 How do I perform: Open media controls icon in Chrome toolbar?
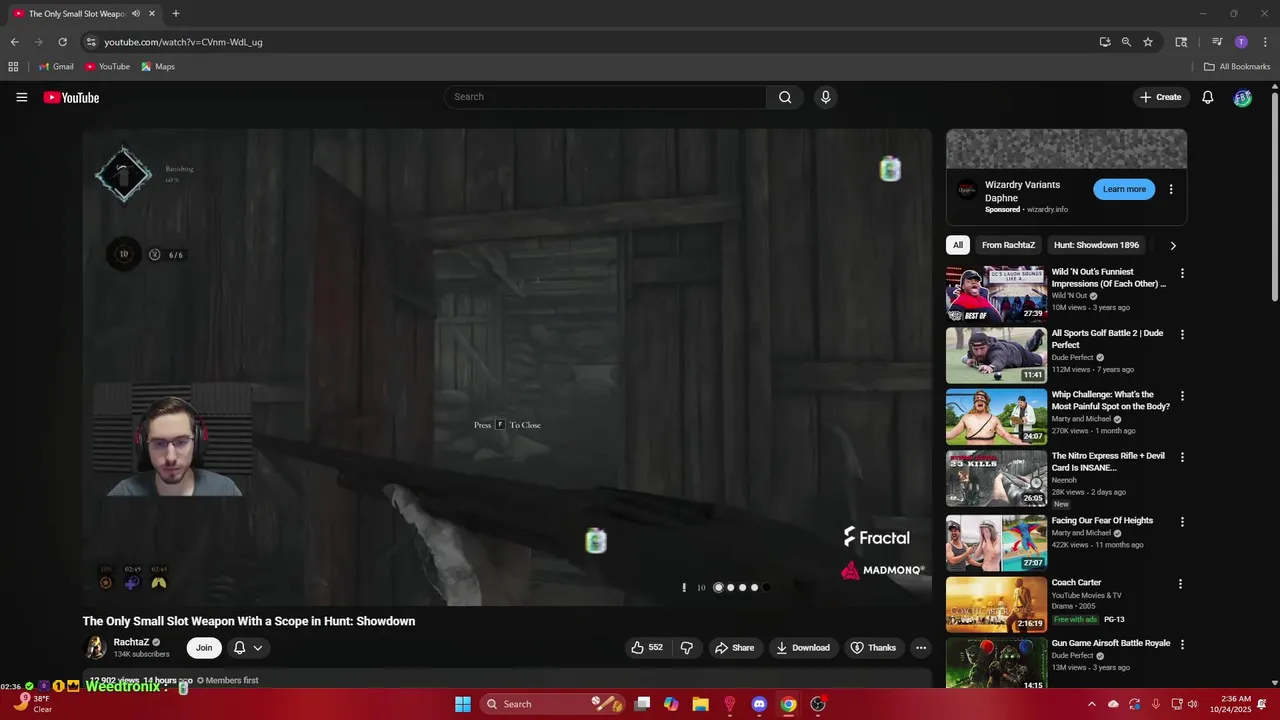(x=1217, y=42)
